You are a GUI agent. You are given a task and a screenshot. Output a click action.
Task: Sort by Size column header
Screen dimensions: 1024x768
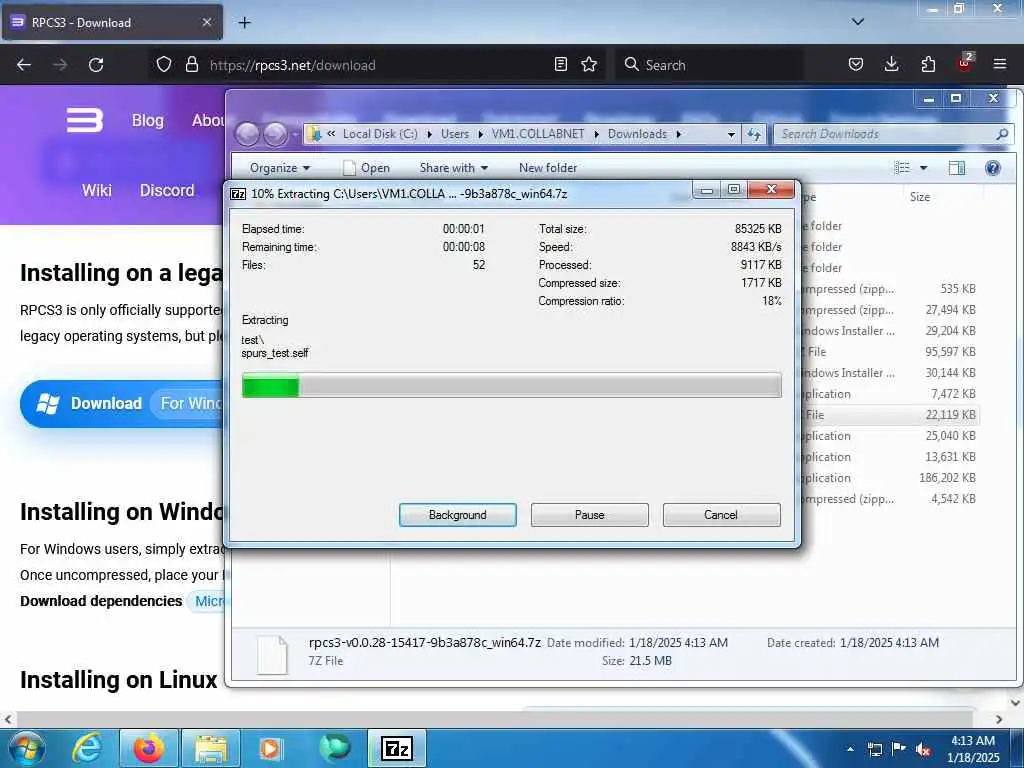[920, 197]
